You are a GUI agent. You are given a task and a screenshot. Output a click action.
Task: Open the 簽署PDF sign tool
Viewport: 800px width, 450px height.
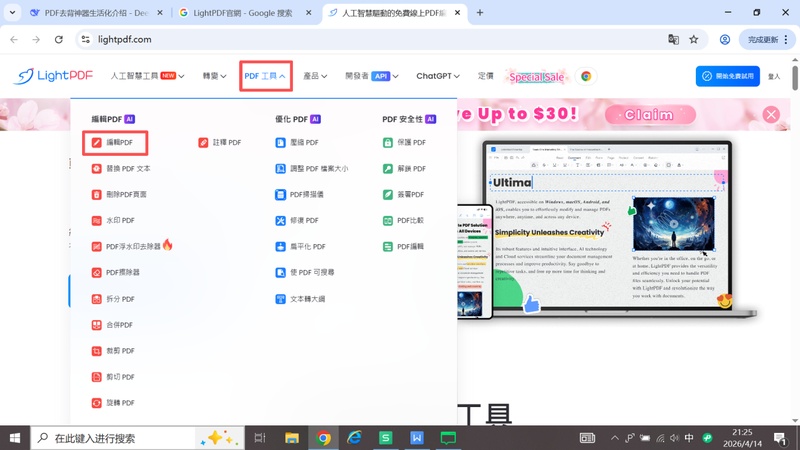coord(404,194)
